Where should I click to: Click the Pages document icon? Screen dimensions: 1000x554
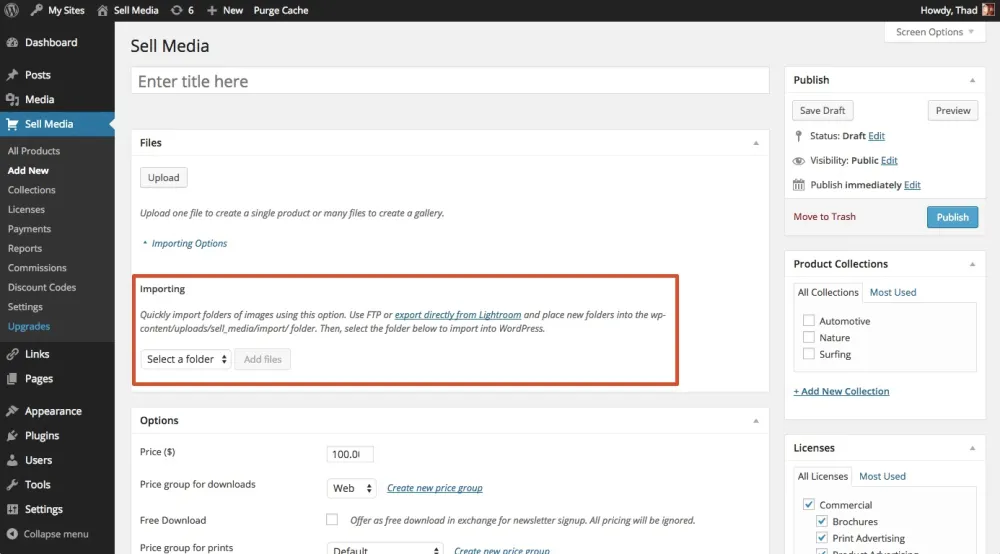(12, 379)
